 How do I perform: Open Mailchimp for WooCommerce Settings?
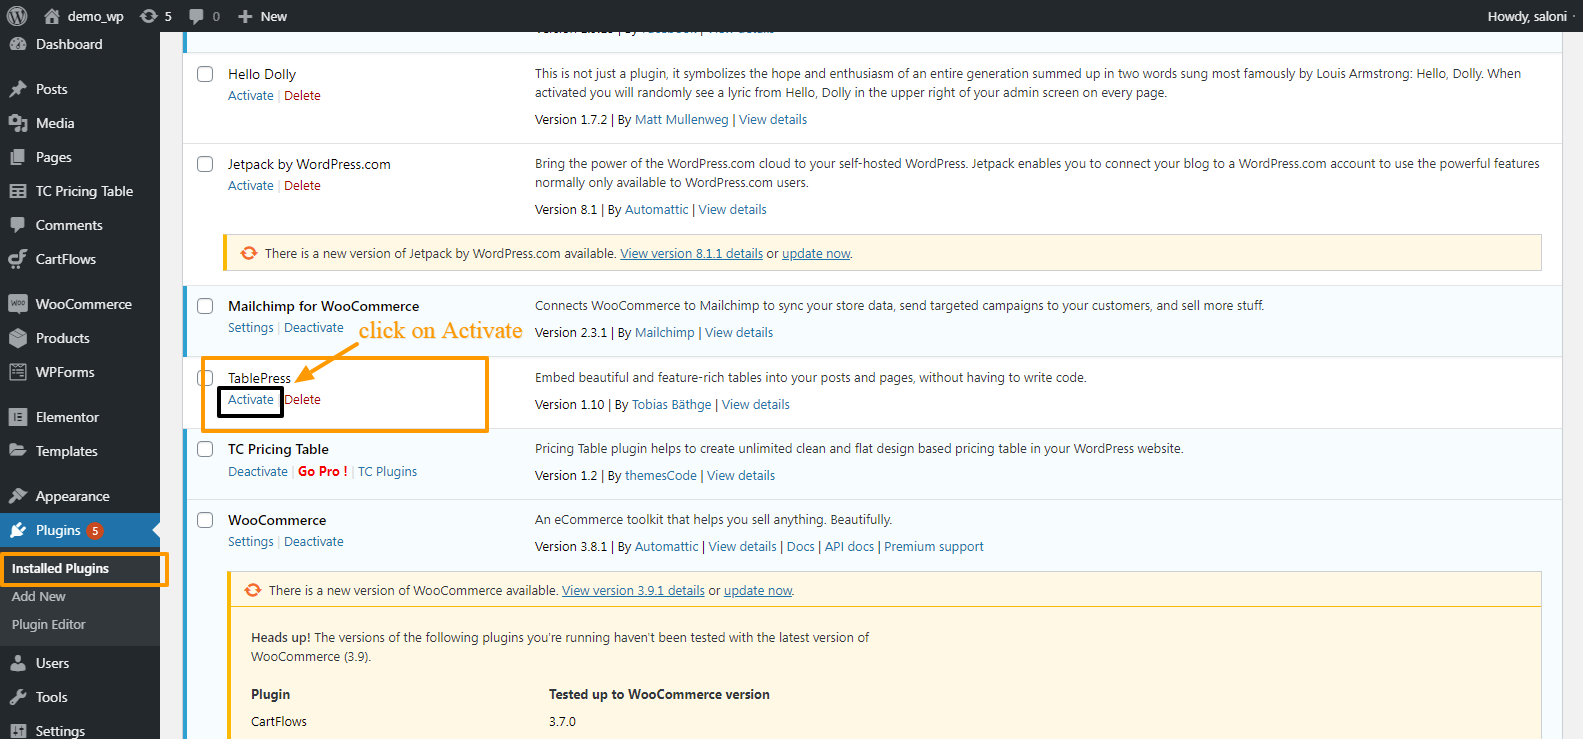click(x=250, y=328)
